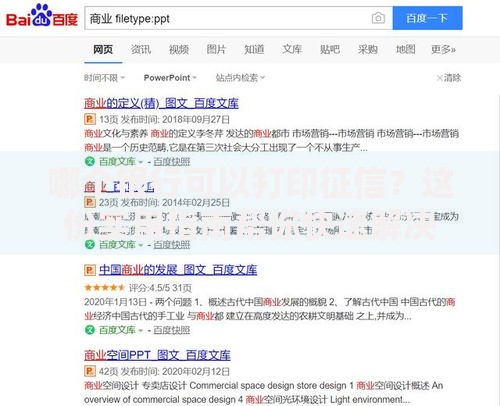
Task: Click 清除 to clear filters
Action: [x=449, y=78]
